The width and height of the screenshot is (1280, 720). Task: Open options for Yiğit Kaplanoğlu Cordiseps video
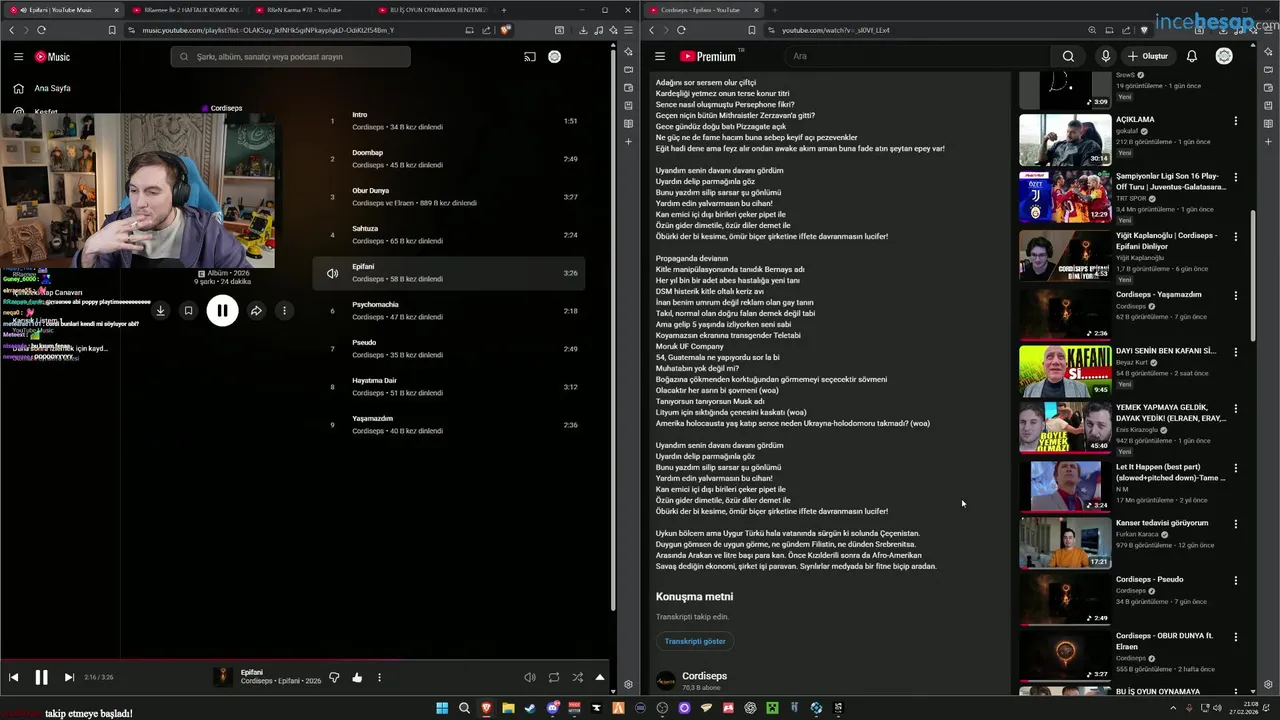[x=1236, y=237]
